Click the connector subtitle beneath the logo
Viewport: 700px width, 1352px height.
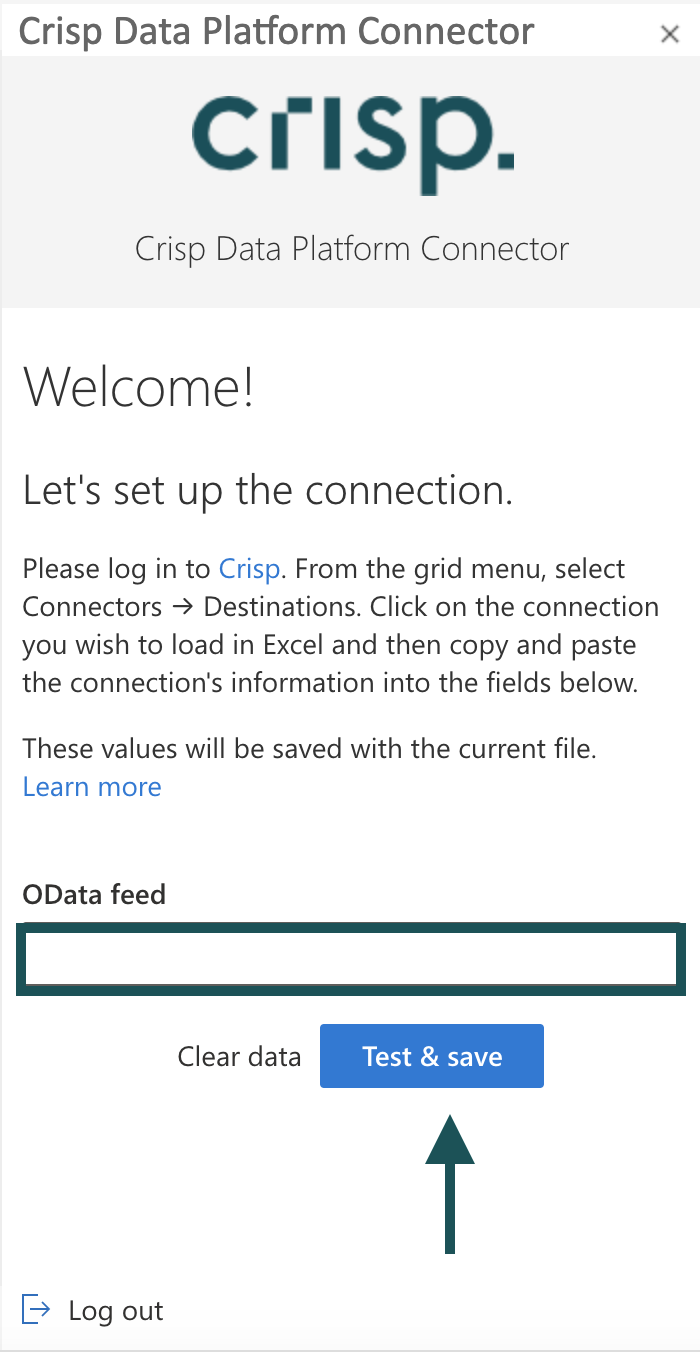point(352,249)
